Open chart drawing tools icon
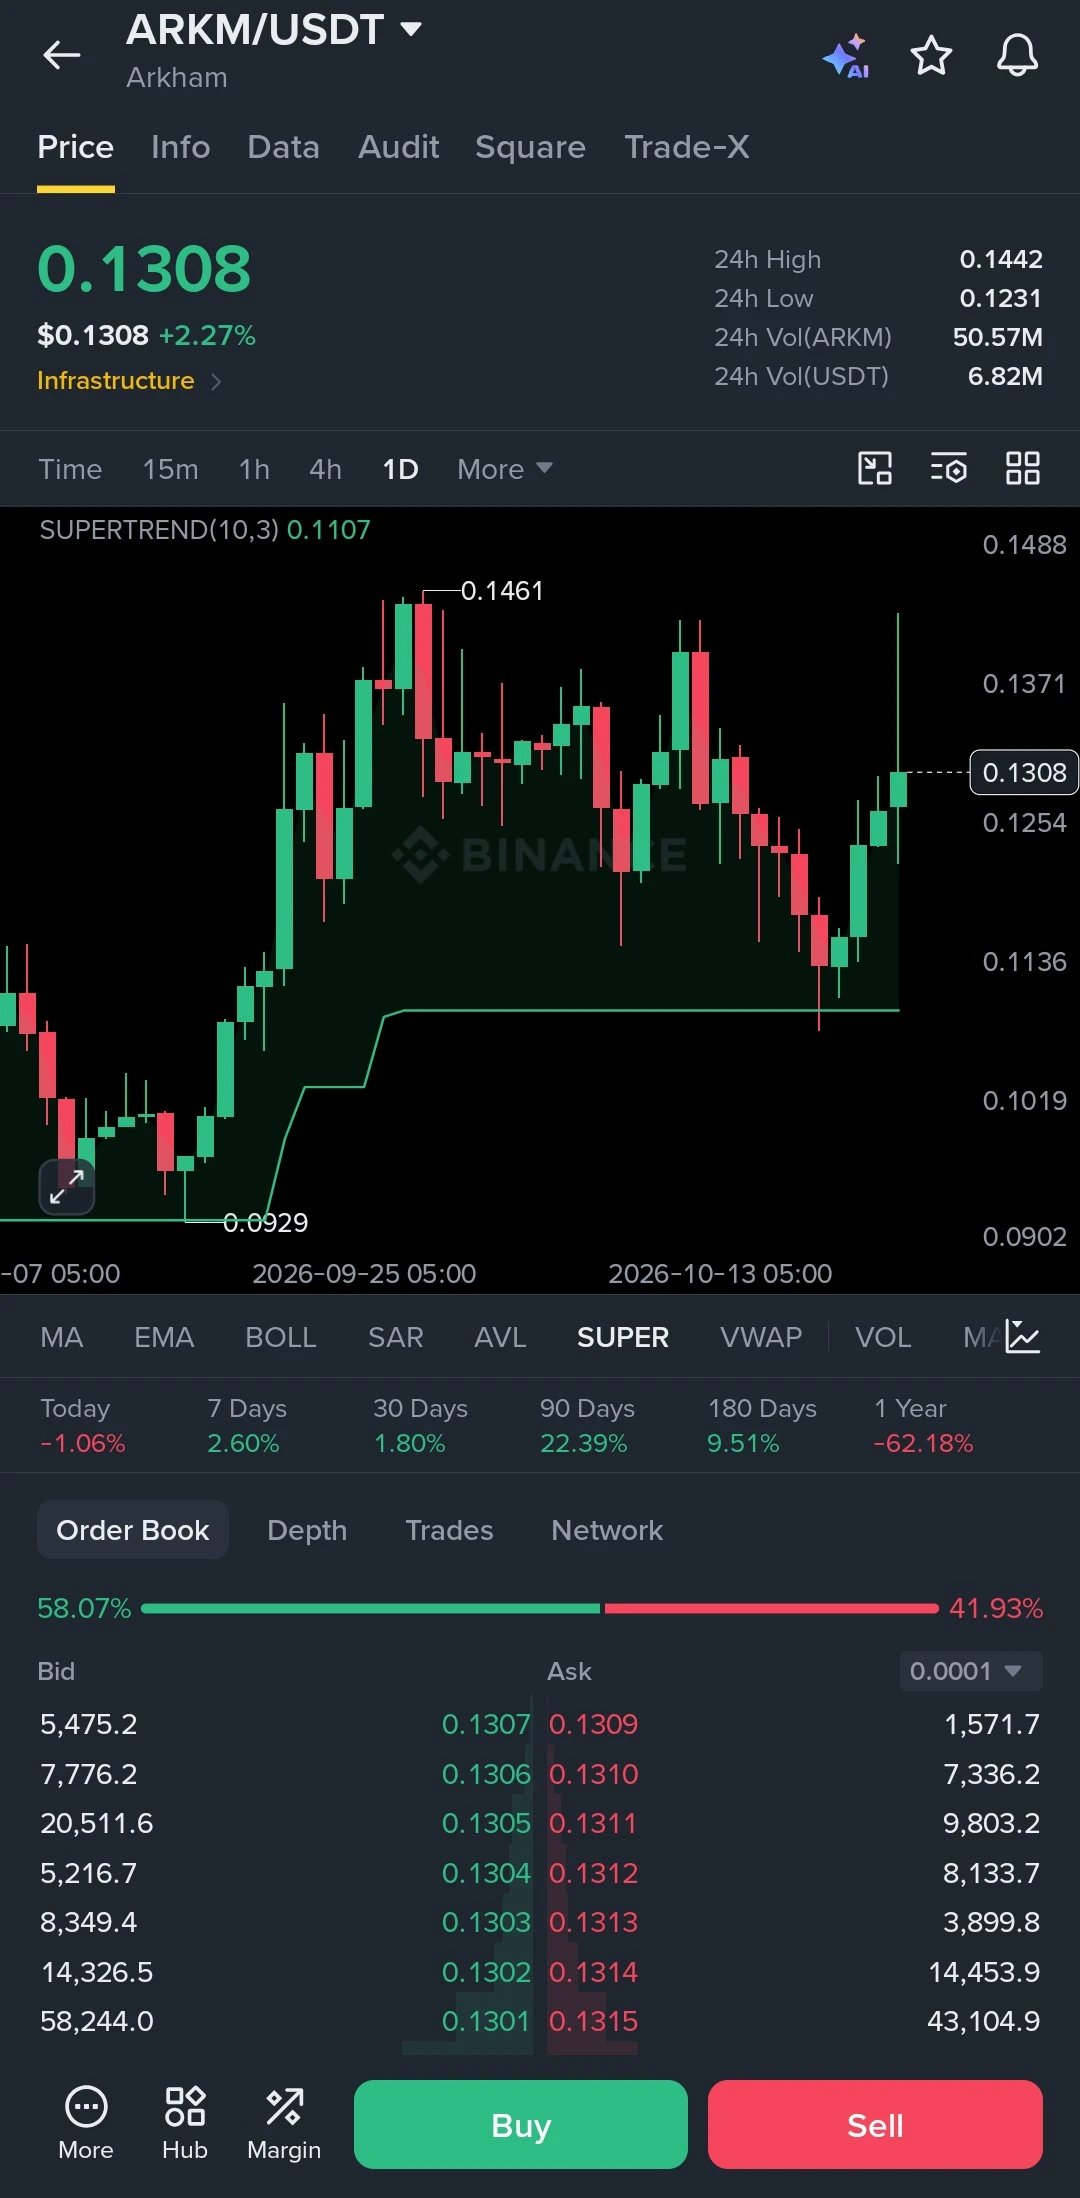This screenshot has width=1080, height=2198. [x=875, y=468]
